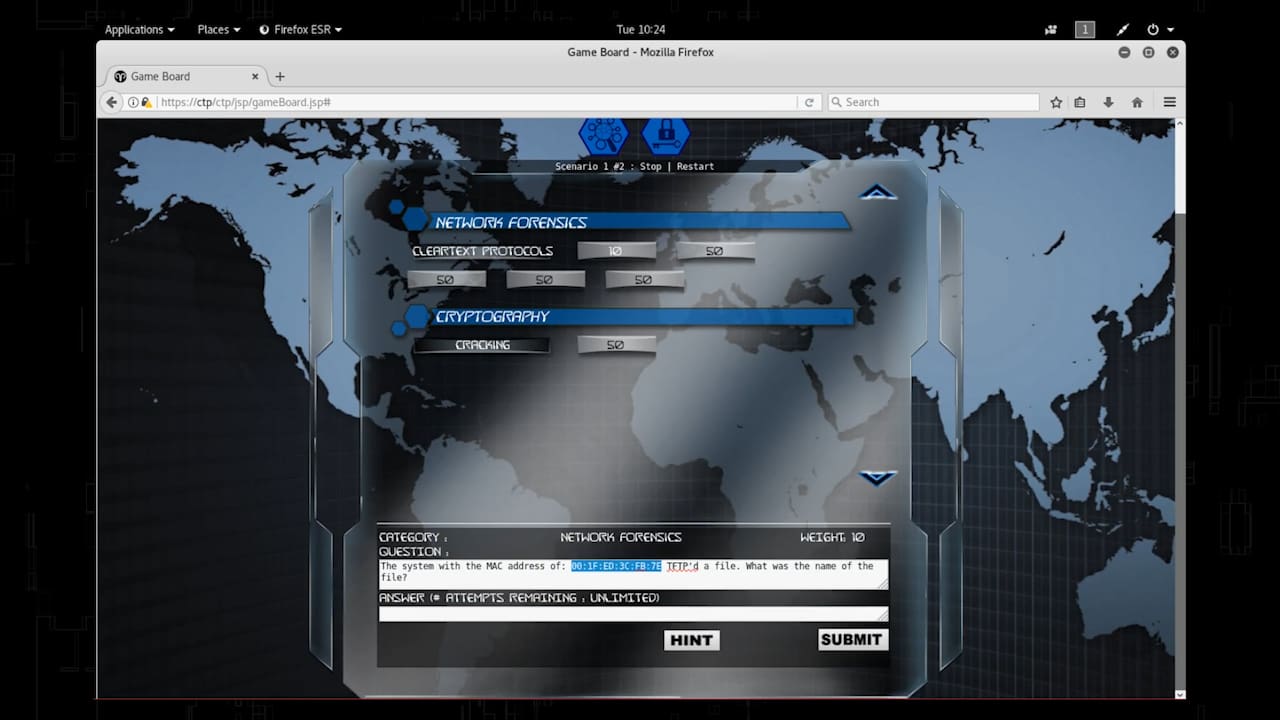Viewport: 1280px width, 720px height.
Task: Restart the scenario via the Restart link
Action: click(x=694, y=166)
